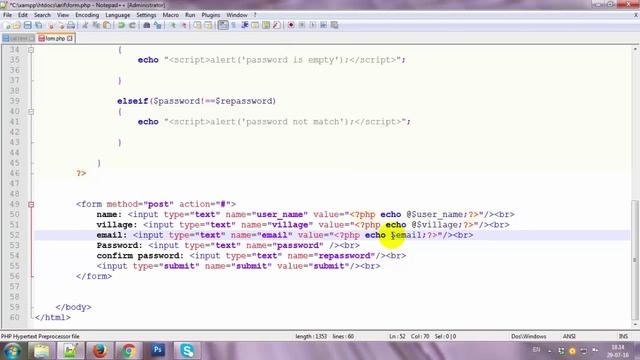
Task: Open the Run menu
Action: (x=190, y=15)
